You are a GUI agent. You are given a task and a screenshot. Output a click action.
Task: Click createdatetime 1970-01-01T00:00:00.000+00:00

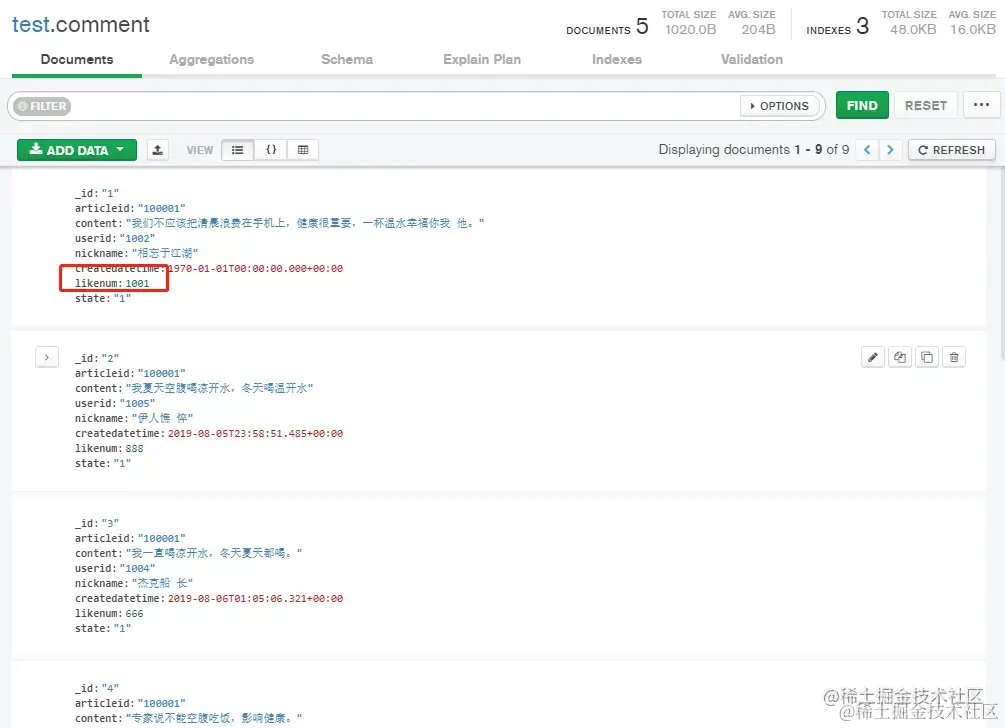(255, 269)
